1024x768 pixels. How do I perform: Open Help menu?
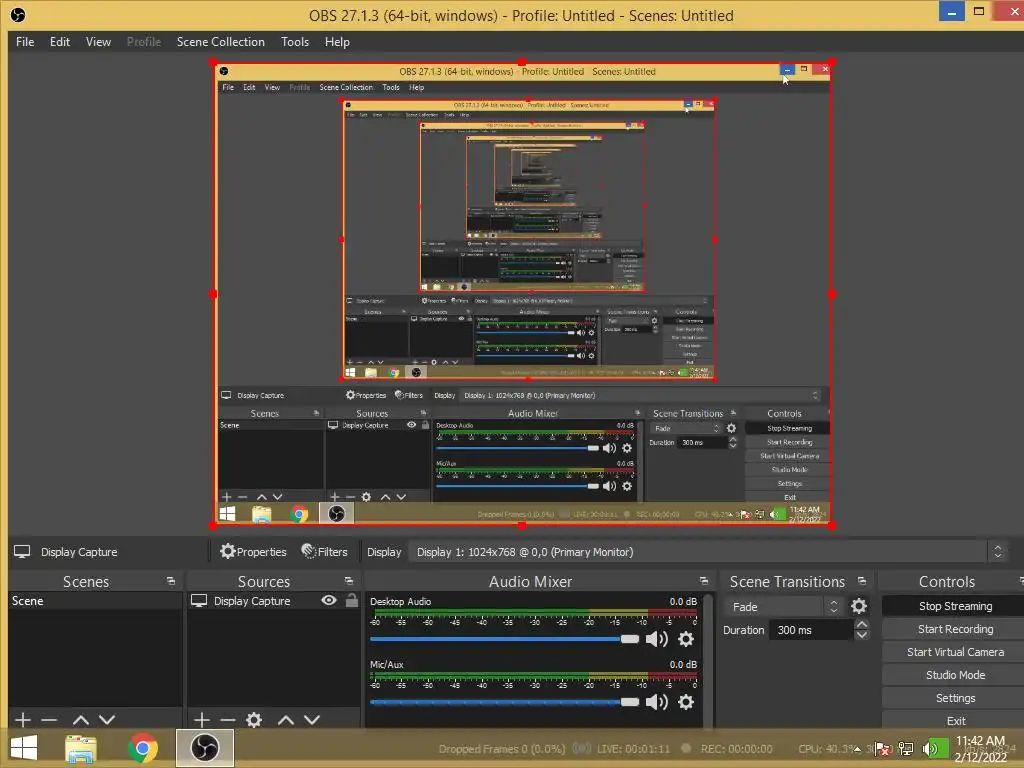[337, 42]
